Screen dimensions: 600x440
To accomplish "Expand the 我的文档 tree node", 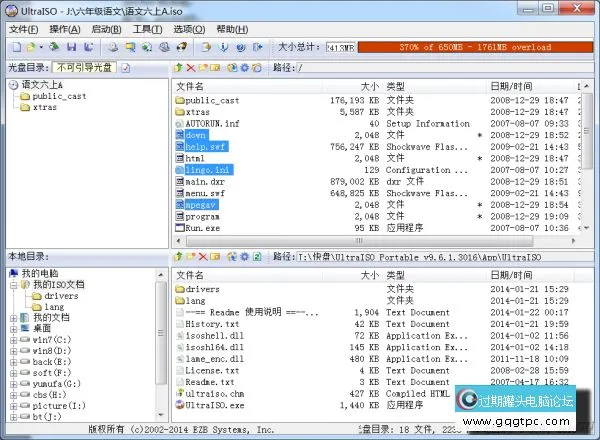I will [x=14, y=318].
